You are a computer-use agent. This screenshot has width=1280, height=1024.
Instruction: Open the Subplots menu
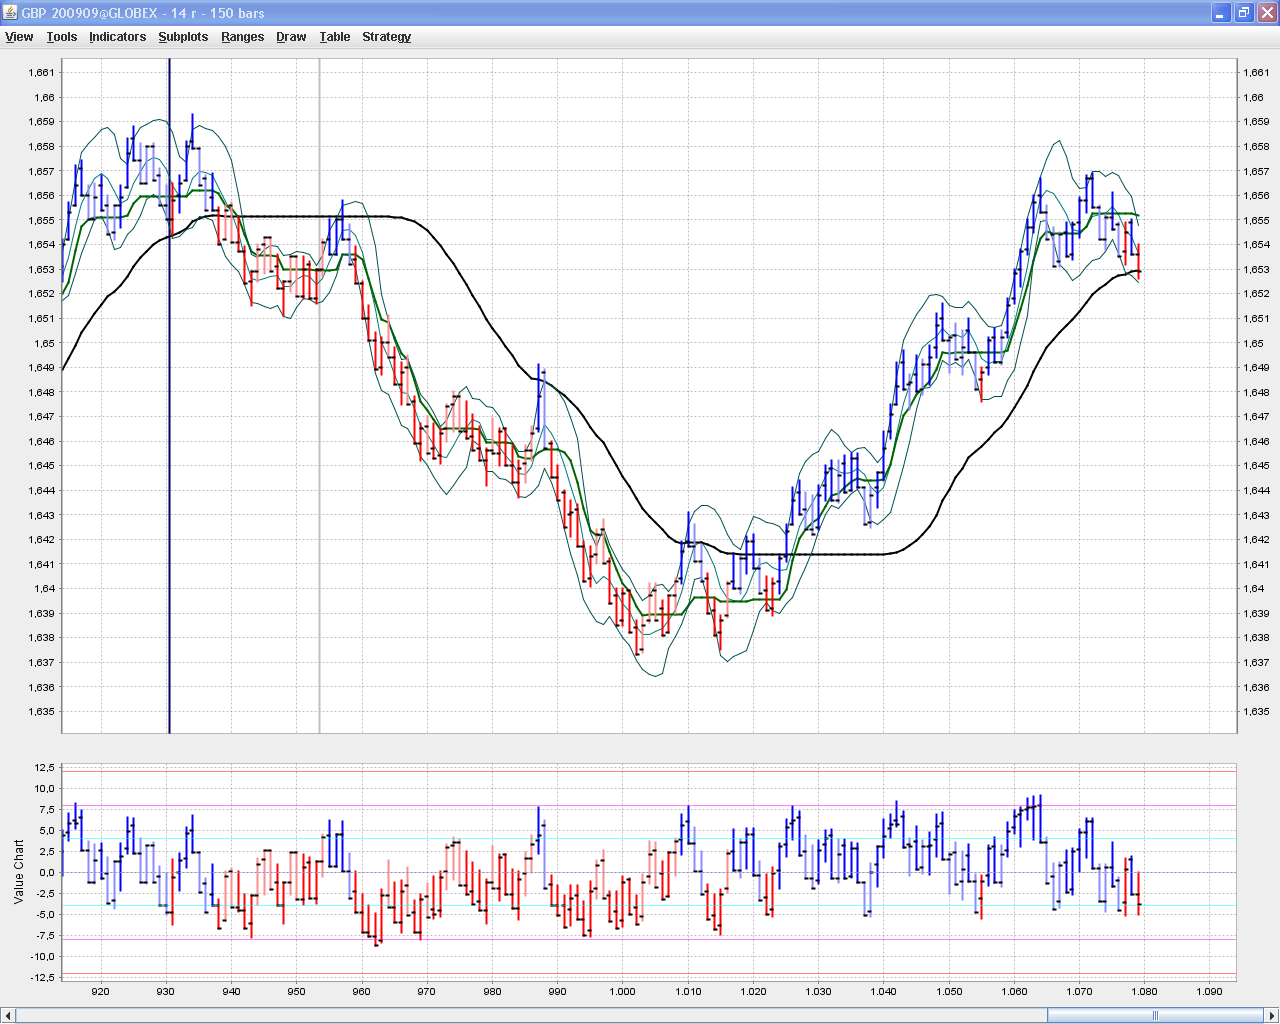[x=183, y=37]
